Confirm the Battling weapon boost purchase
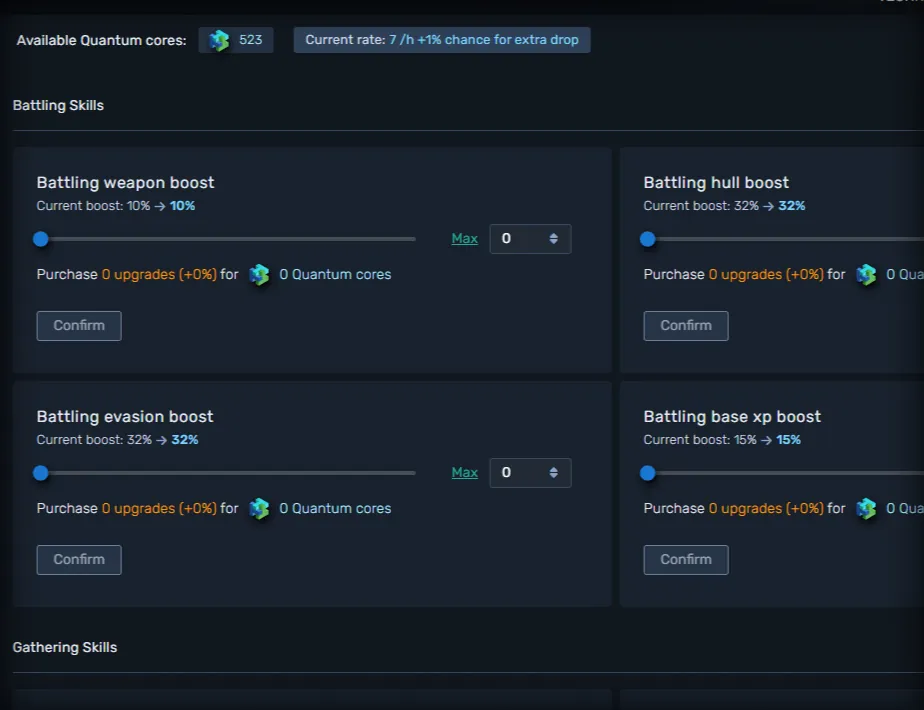This screenshot has height=710, width=924. pos(79,326)
